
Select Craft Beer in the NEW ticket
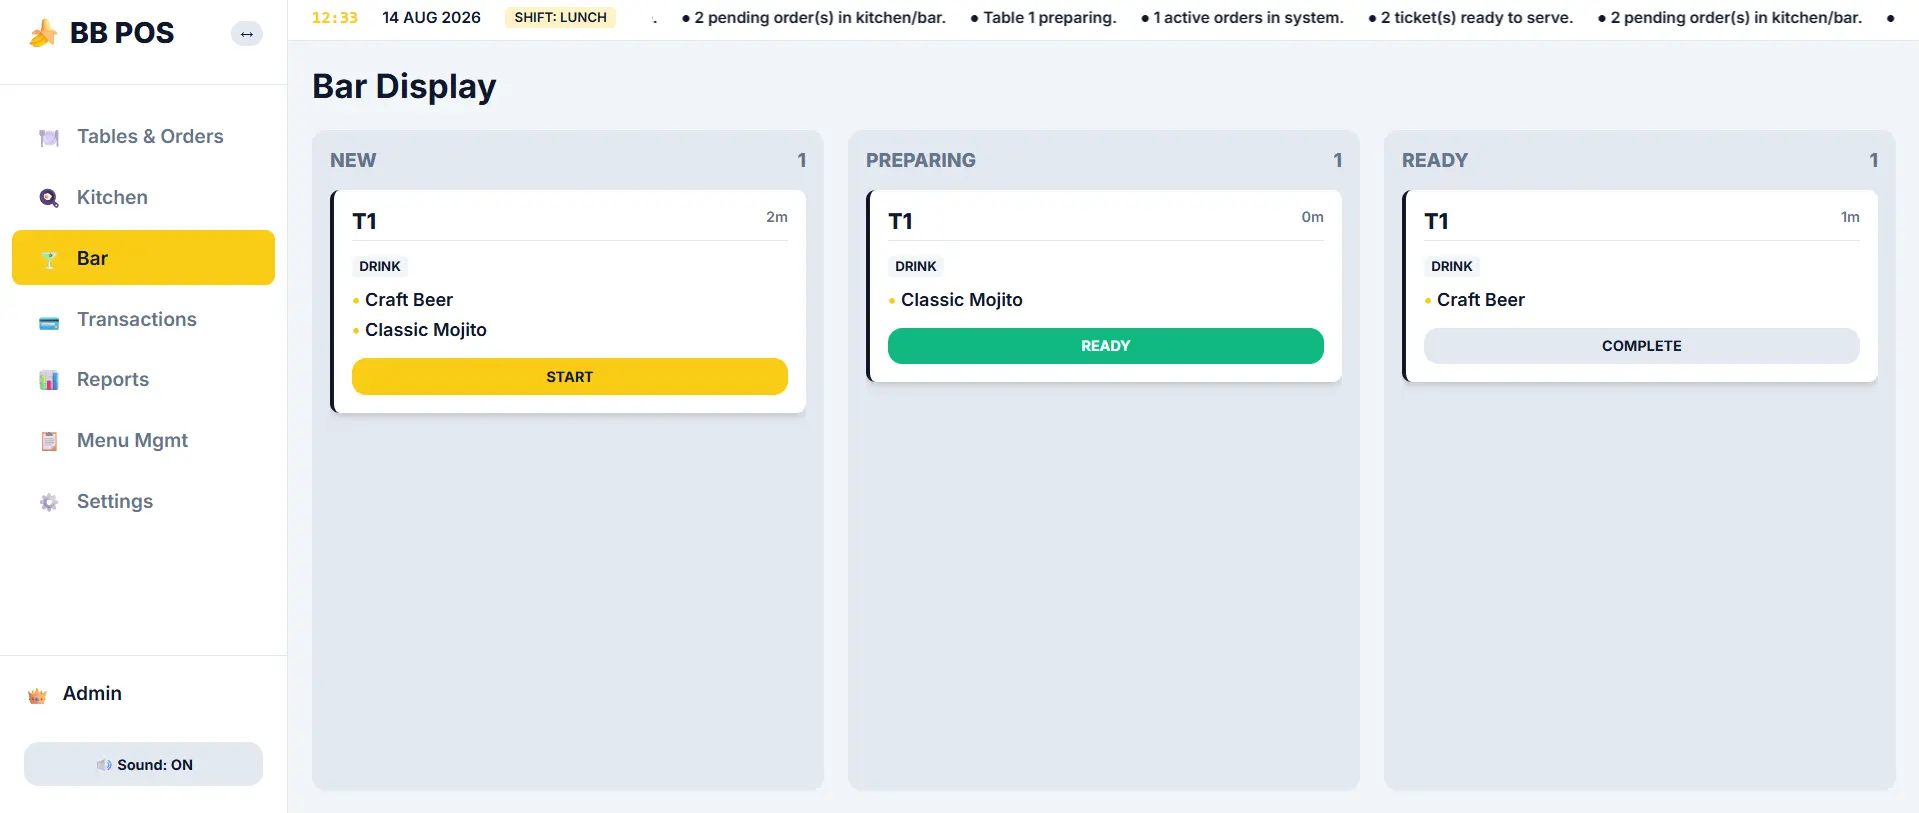pyautogui.click(x=409, y=300)
